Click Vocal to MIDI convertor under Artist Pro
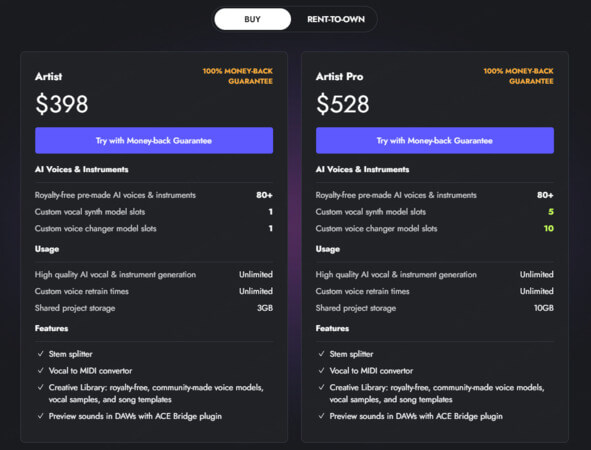 coord(371,371)
